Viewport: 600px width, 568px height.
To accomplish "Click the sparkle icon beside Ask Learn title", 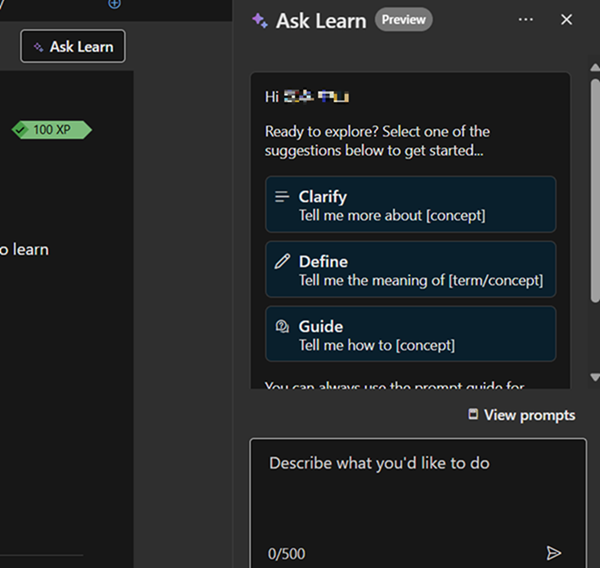I will (x=260, y=20).
